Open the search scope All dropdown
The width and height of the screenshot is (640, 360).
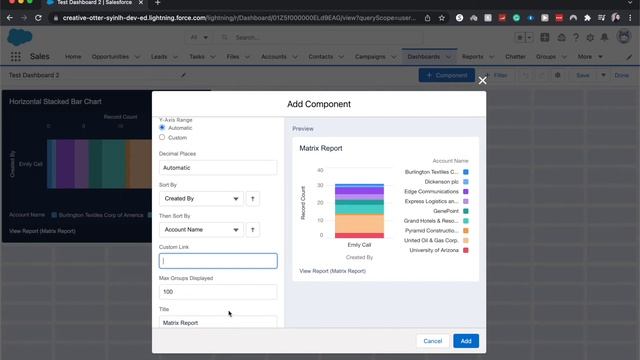(200, 38)
